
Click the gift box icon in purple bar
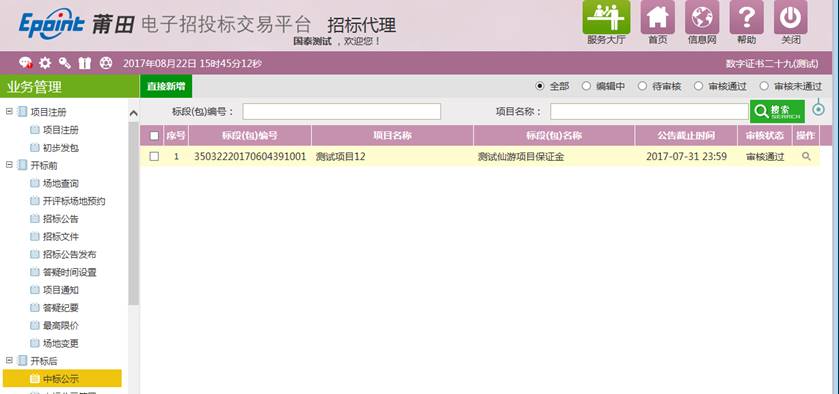(85, 63)
